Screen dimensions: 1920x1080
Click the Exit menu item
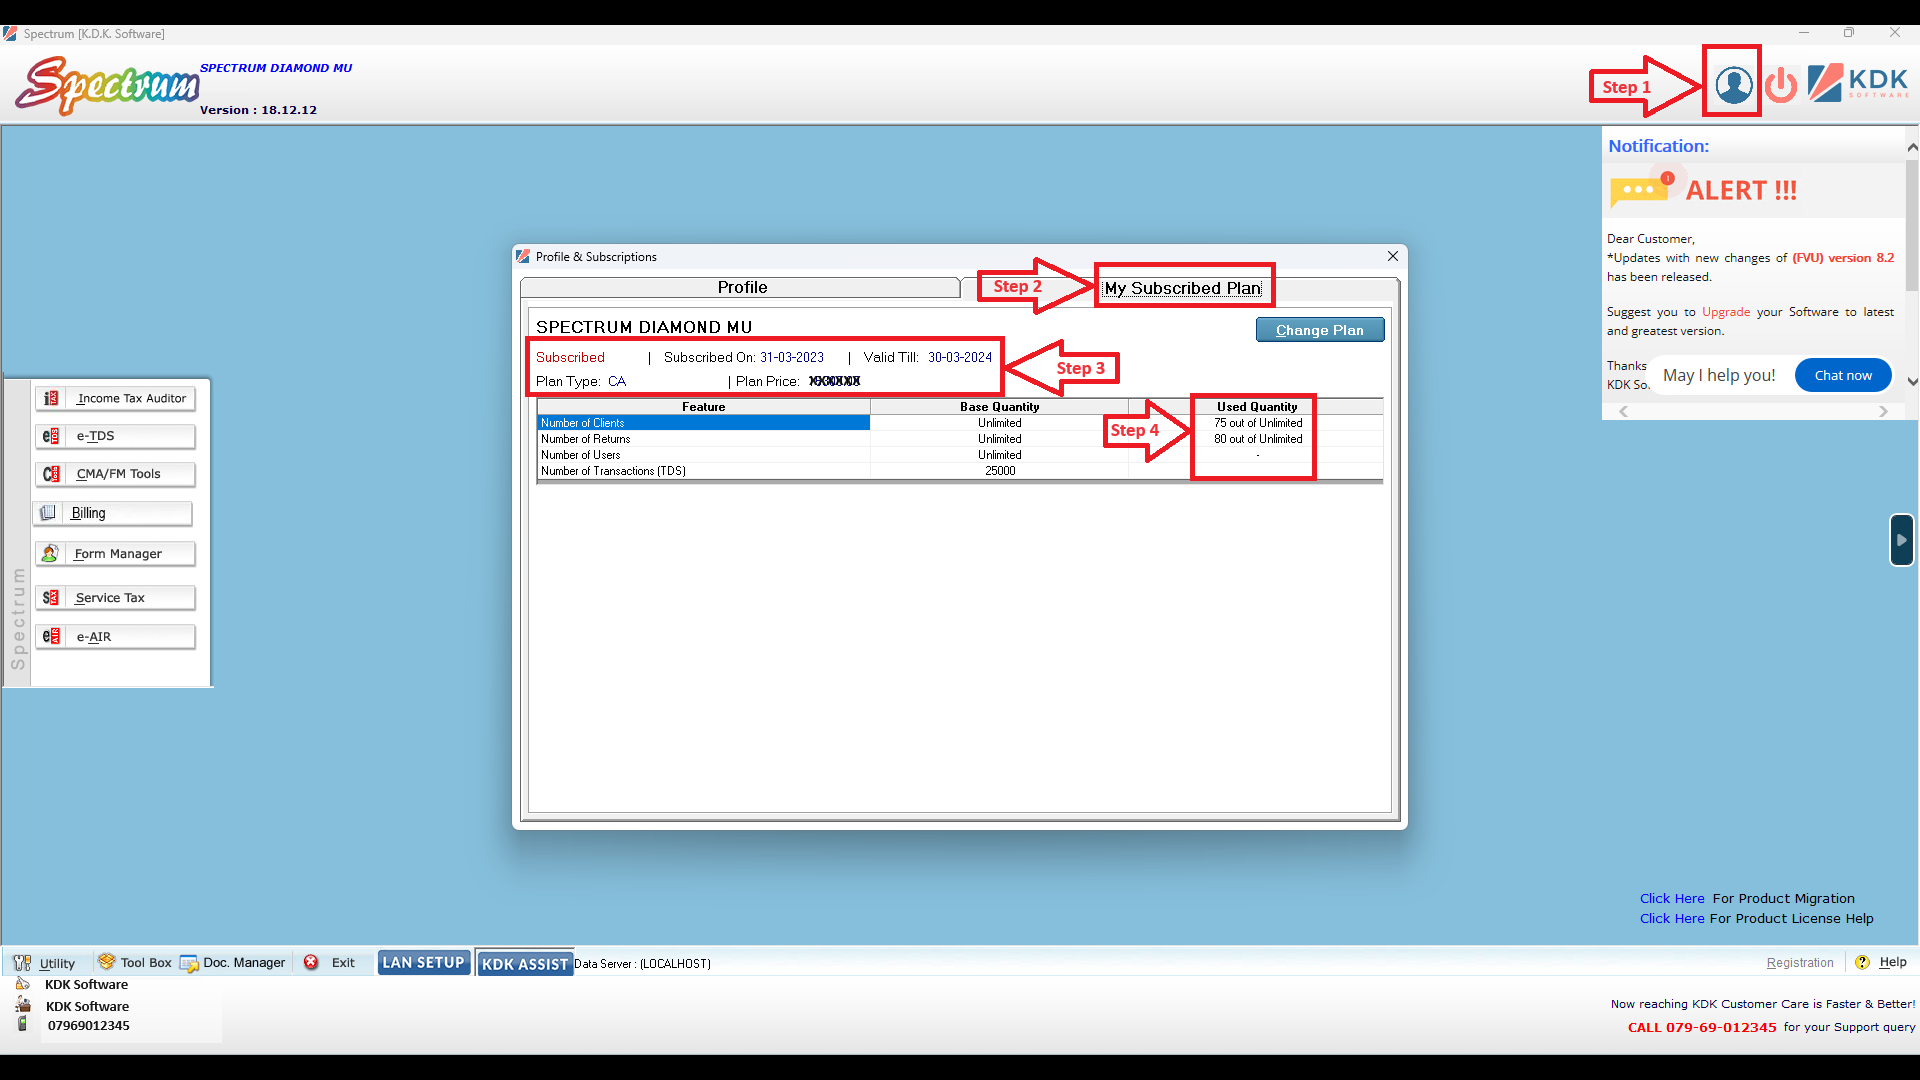[343, 962]
